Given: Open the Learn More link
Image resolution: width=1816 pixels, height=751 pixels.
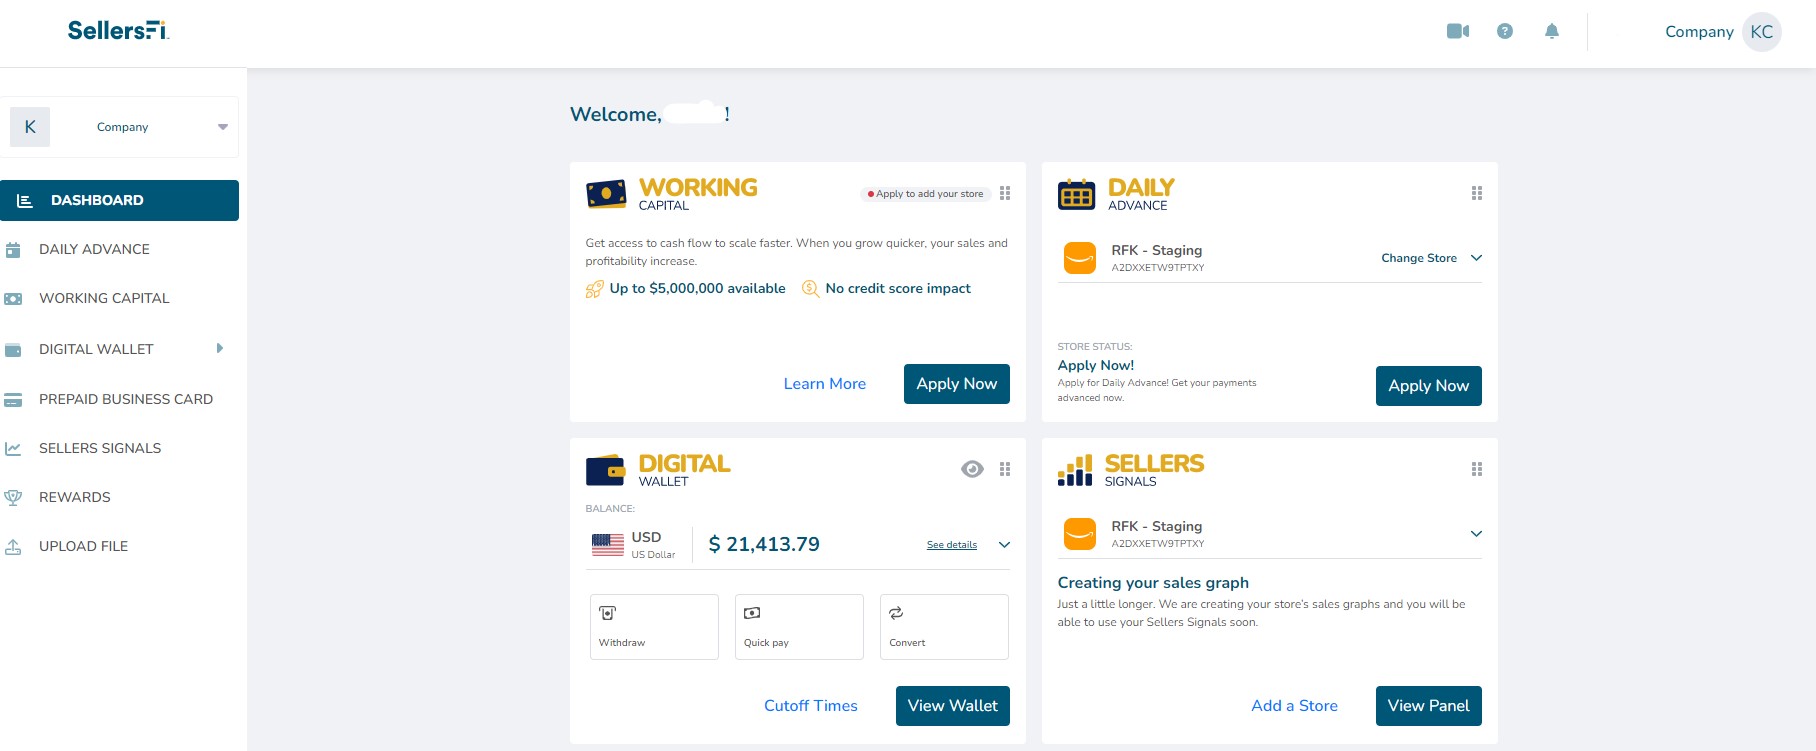Looking at the screenshot, I should (825, 384).
